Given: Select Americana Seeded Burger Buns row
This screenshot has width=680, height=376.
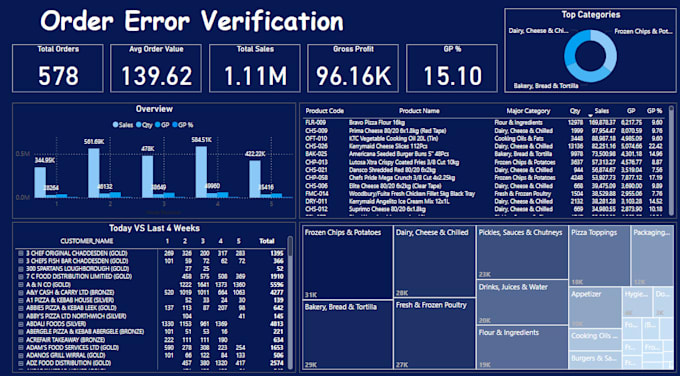Looking at the screenshot, I should click(484, 154).
